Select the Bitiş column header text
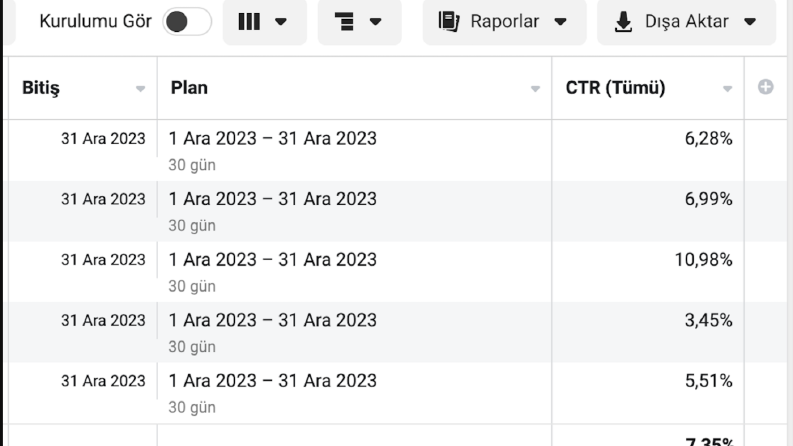The width and height of the screenshot is (793, 446). pos(41,88)
